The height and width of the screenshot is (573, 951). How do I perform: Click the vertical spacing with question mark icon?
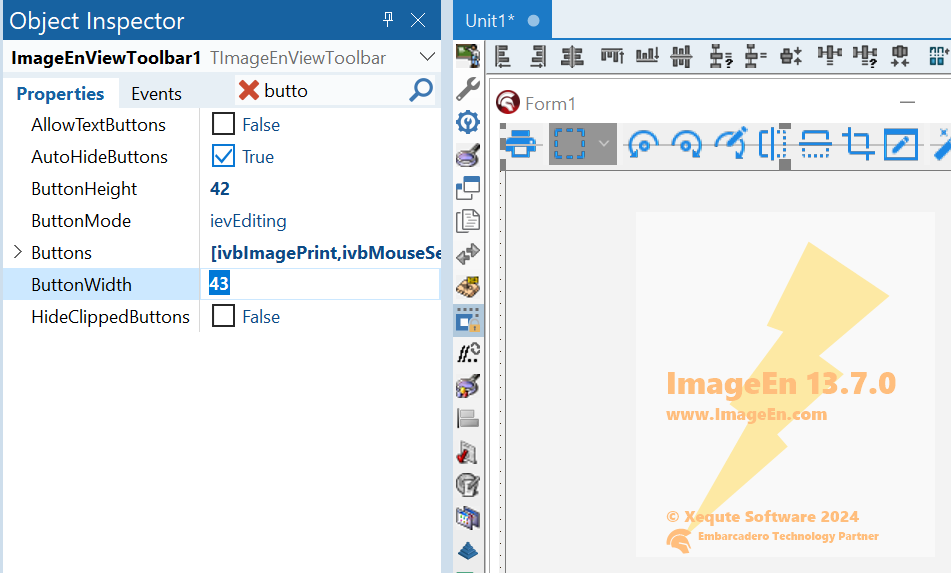pyautogui.click(x=721, y=56)
